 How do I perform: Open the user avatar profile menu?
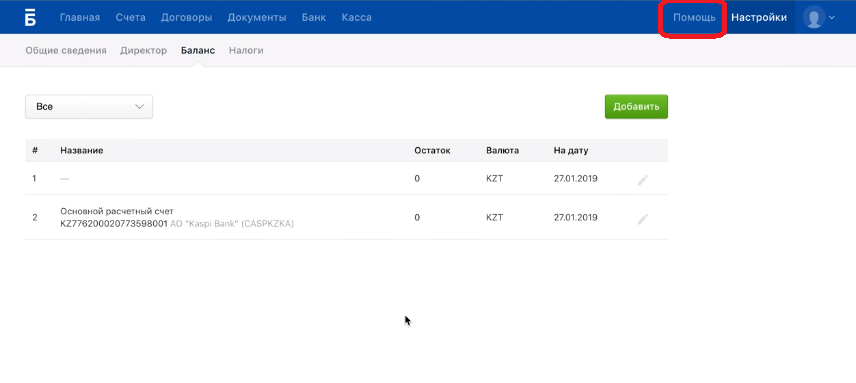click(x=813, y=17)
